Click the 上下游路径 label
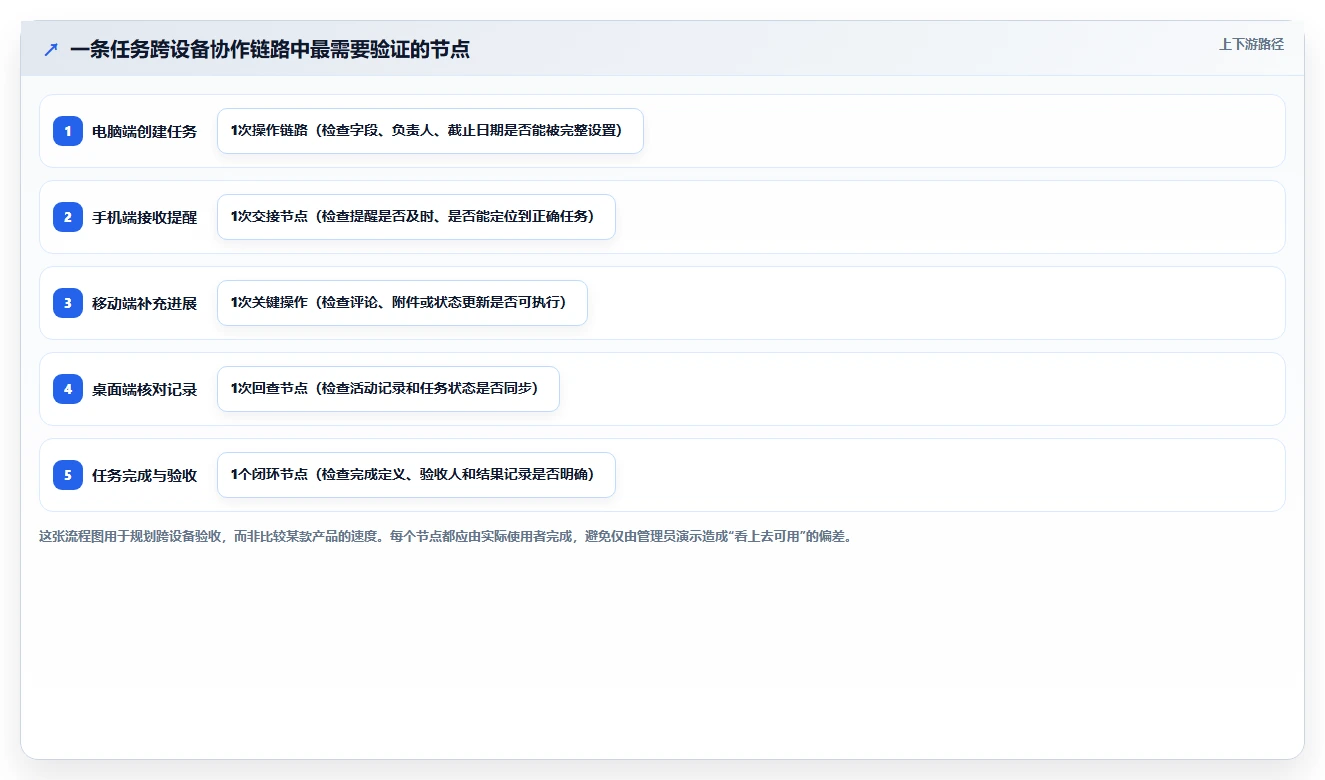Screen dimensions: 1325x780 [x=1251, y=44]
